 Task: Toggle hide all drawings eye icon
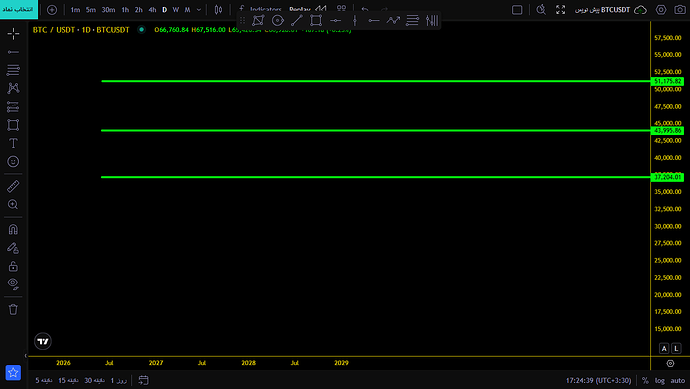(x=13, y=284)
